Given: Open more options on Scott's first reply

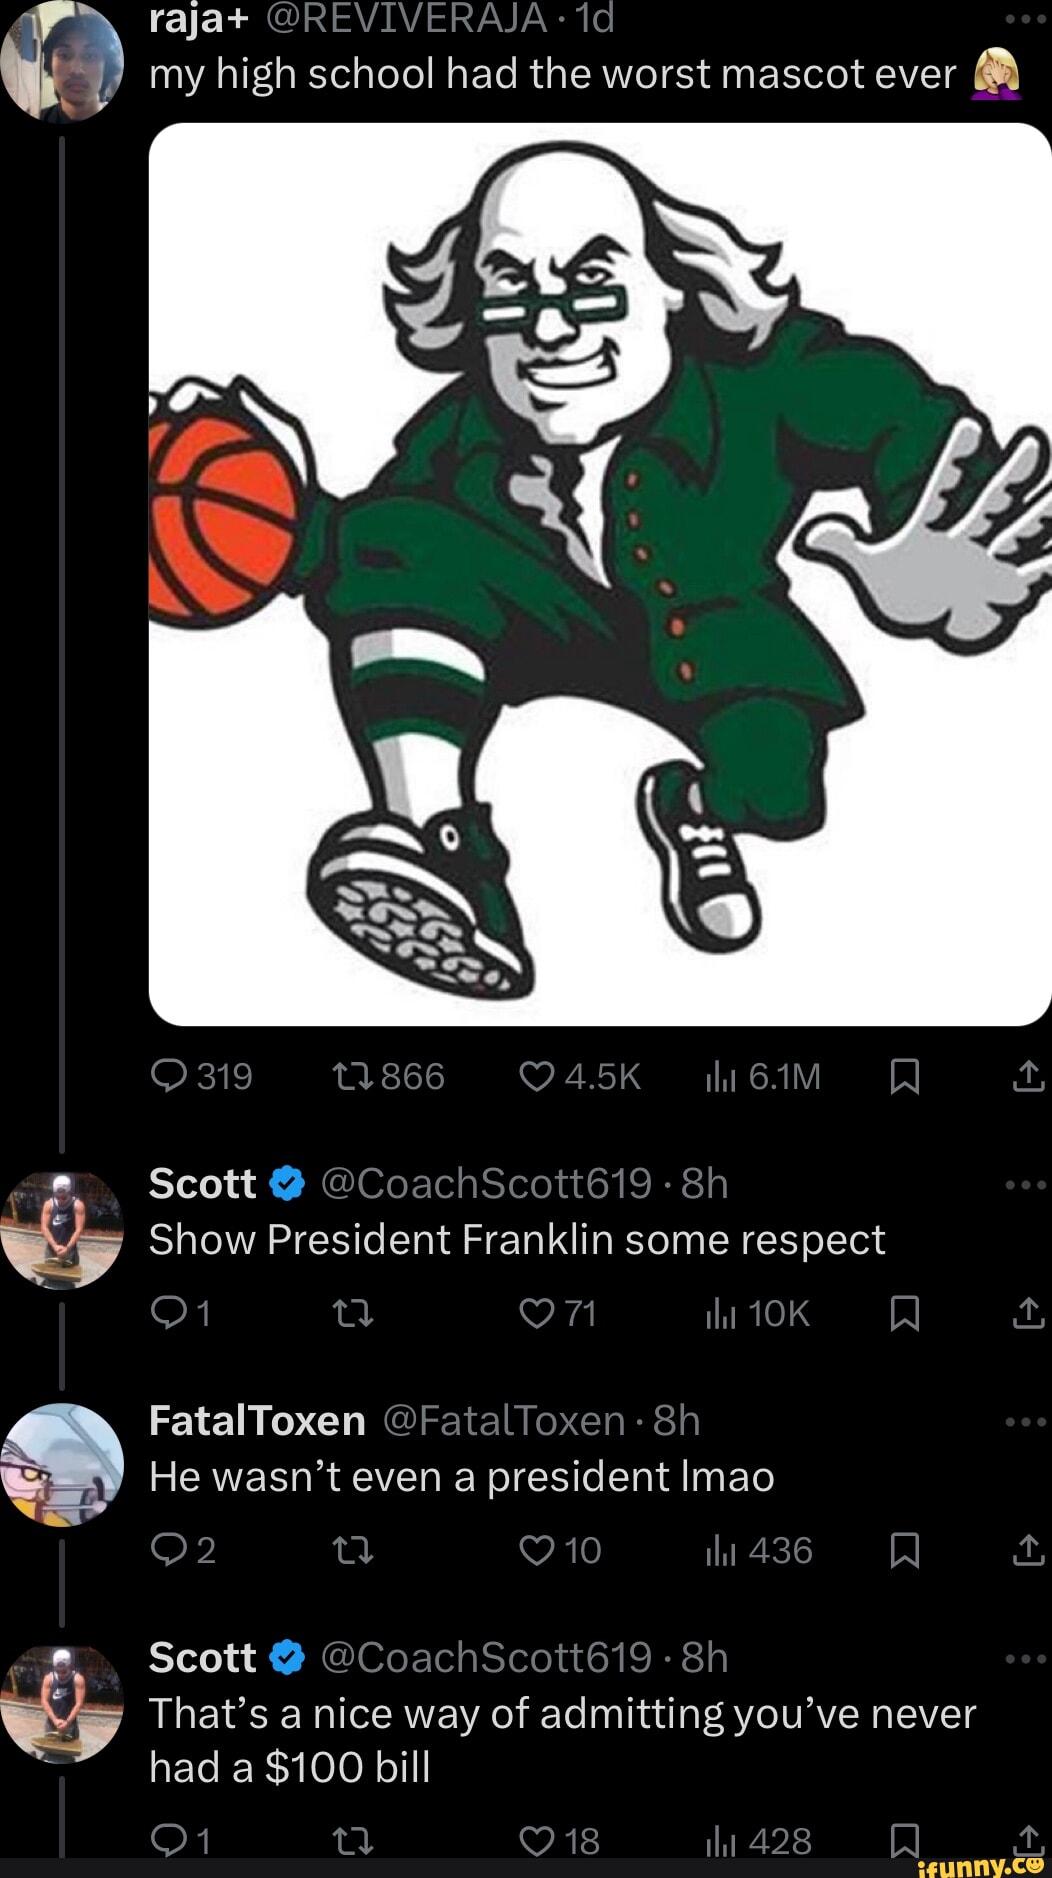Looking at the screenshot, I should [1026, 1185].
